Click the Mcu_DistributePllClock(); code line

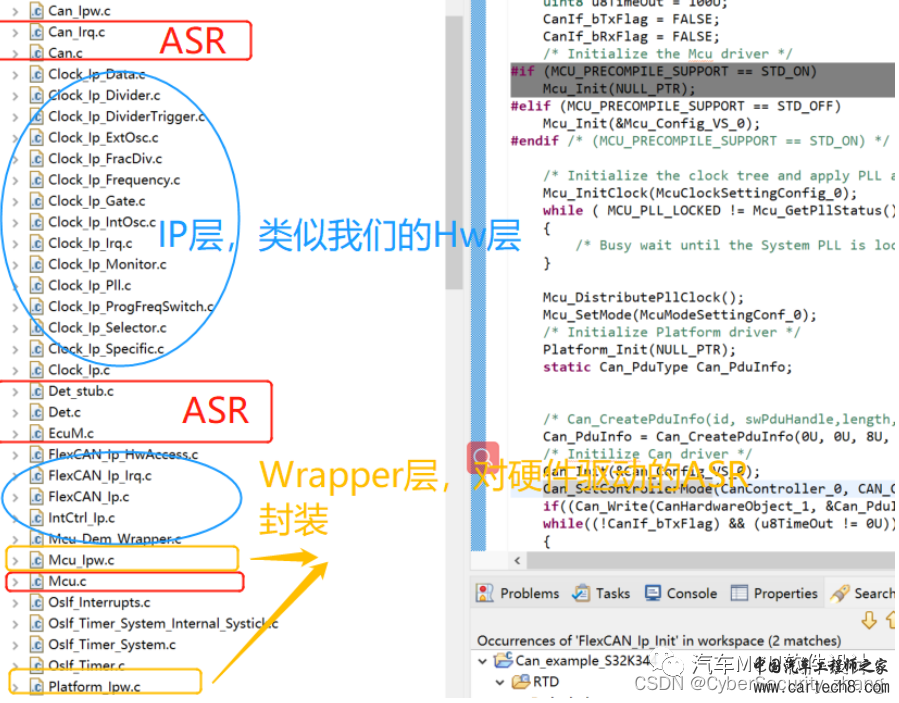click(643, 298)
